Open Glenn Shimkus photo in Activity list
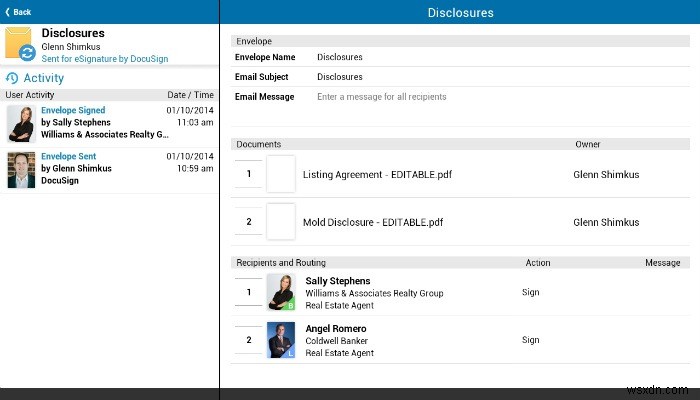 [x=21, y=170]
